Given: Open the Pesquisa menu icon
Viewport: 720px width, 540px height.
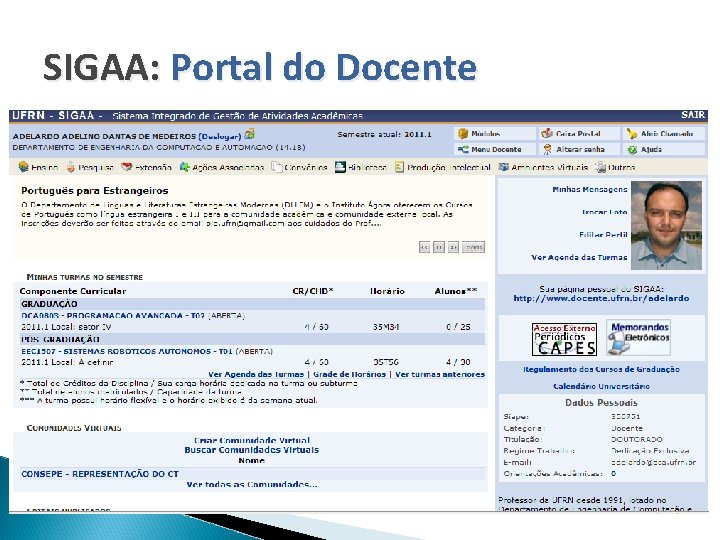Looking at the screenshot, I should pos(71,167).
